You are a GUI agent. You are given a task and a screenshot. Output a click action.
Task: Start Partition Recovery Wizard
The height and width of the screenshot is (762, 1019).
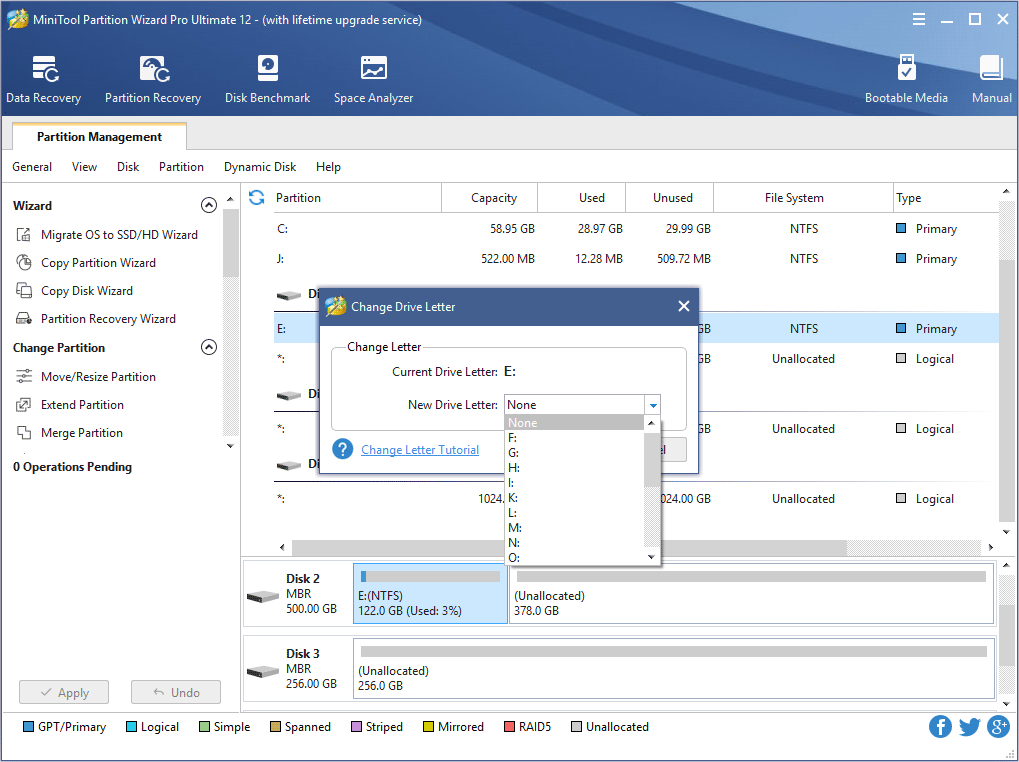pyautogui.click(x=96, y=318)
